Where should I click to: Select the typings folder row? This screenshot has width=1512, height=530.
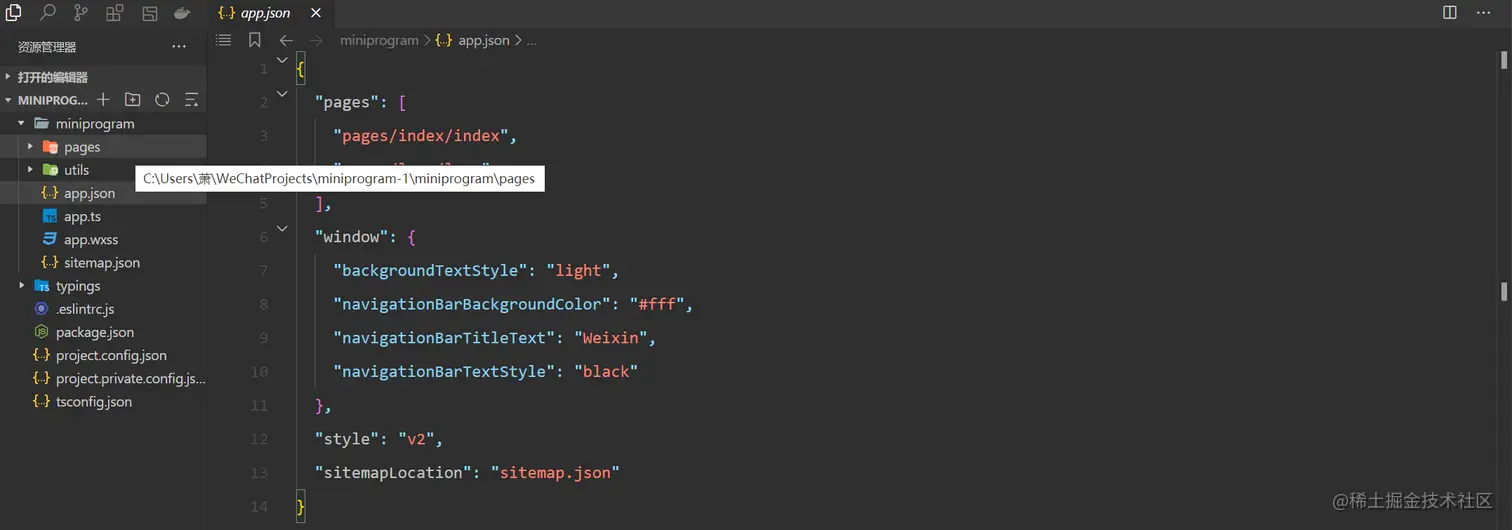point(103,285)
